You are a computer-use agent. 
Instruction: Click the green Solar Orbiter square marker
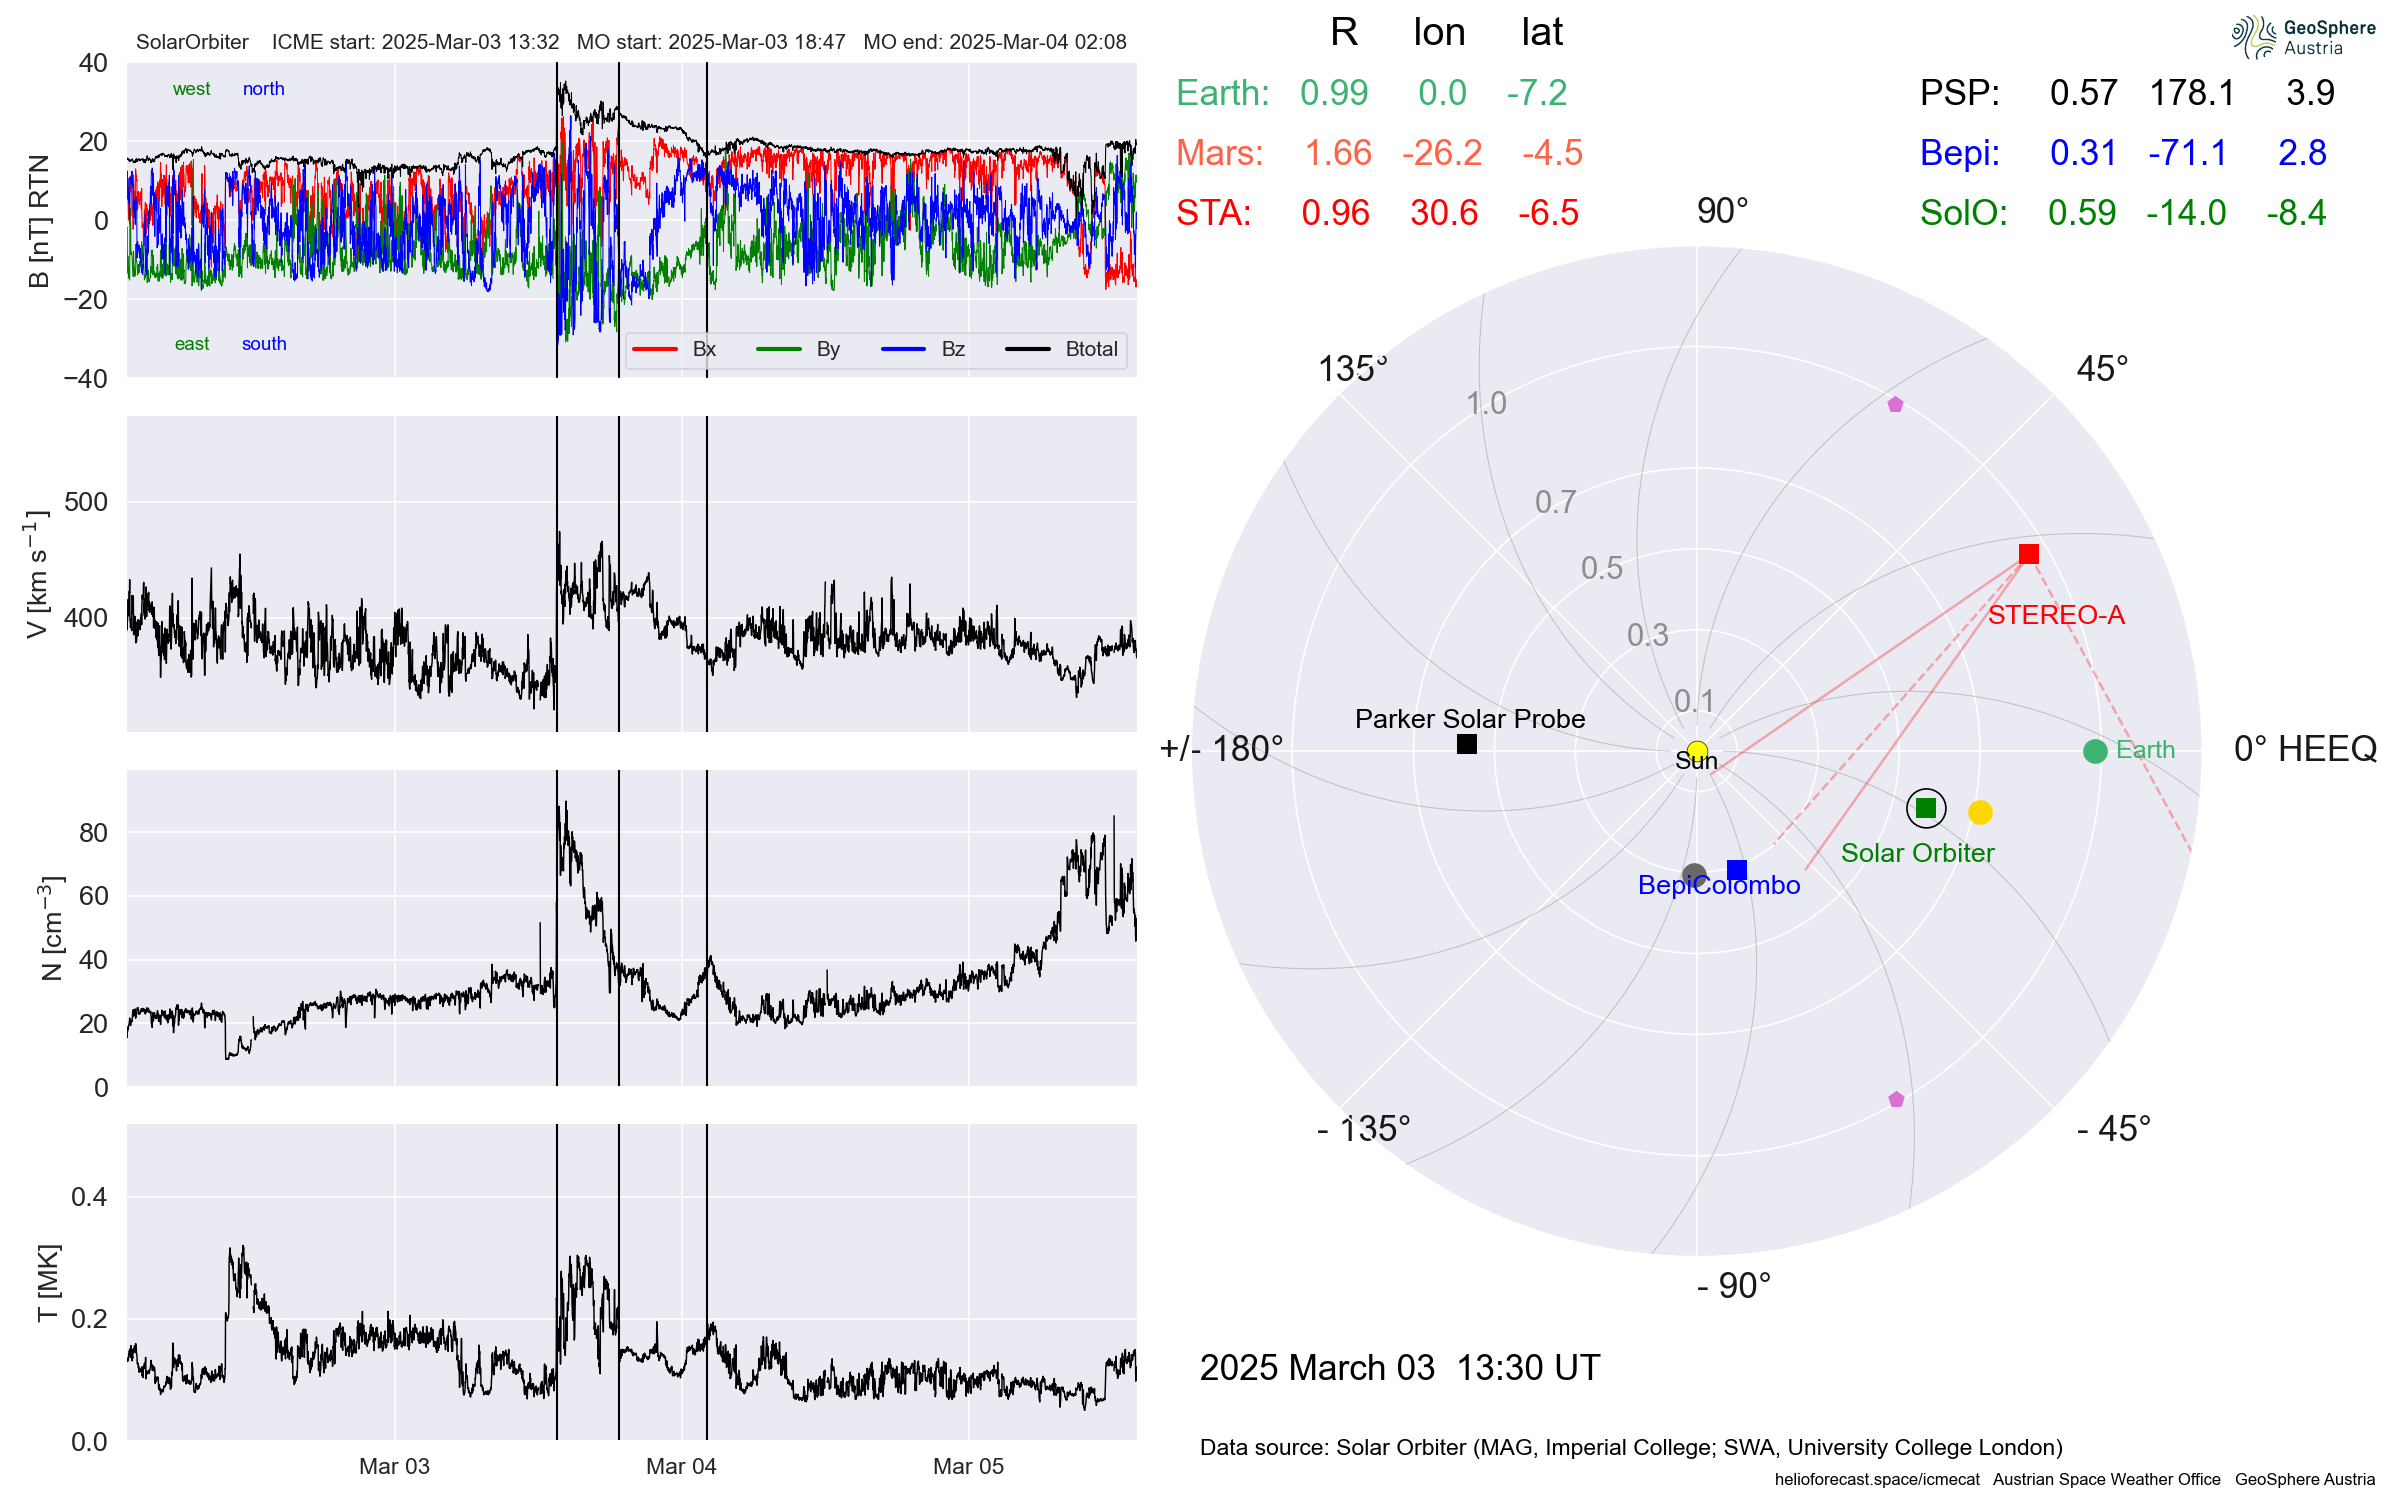tap(1925, 808)
